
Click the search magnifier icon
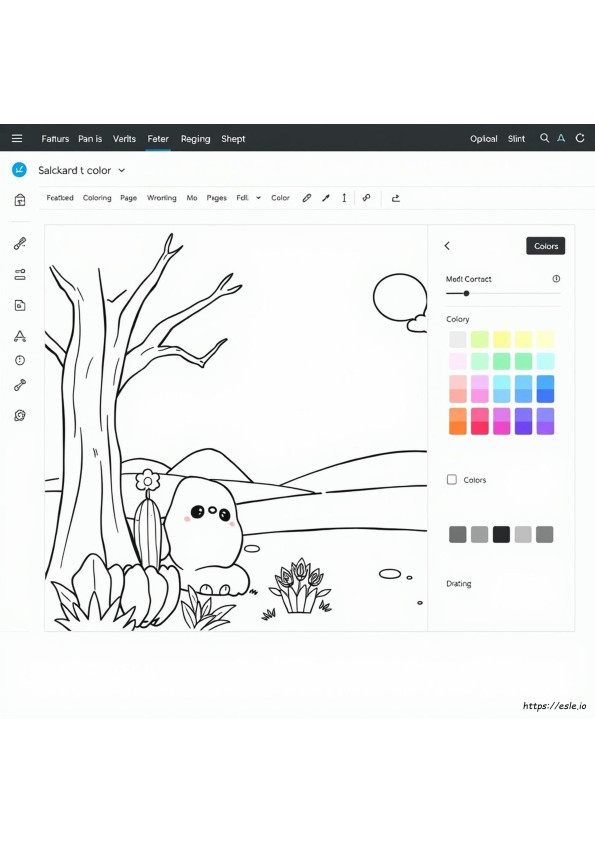545,138
